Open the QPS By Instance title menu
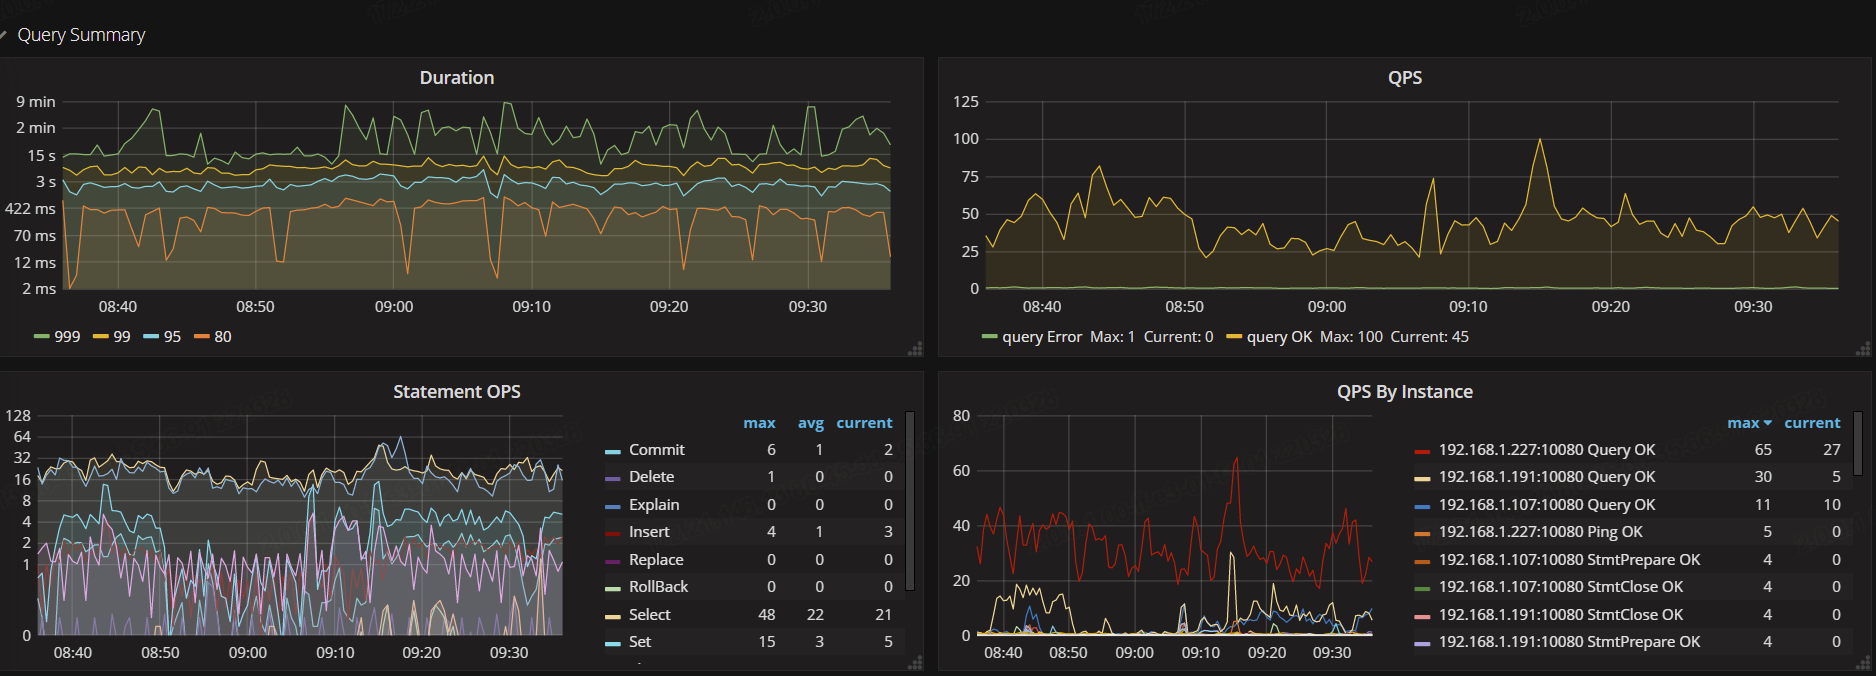This screenshot has width=1876, height=676. pos(1404,392)
